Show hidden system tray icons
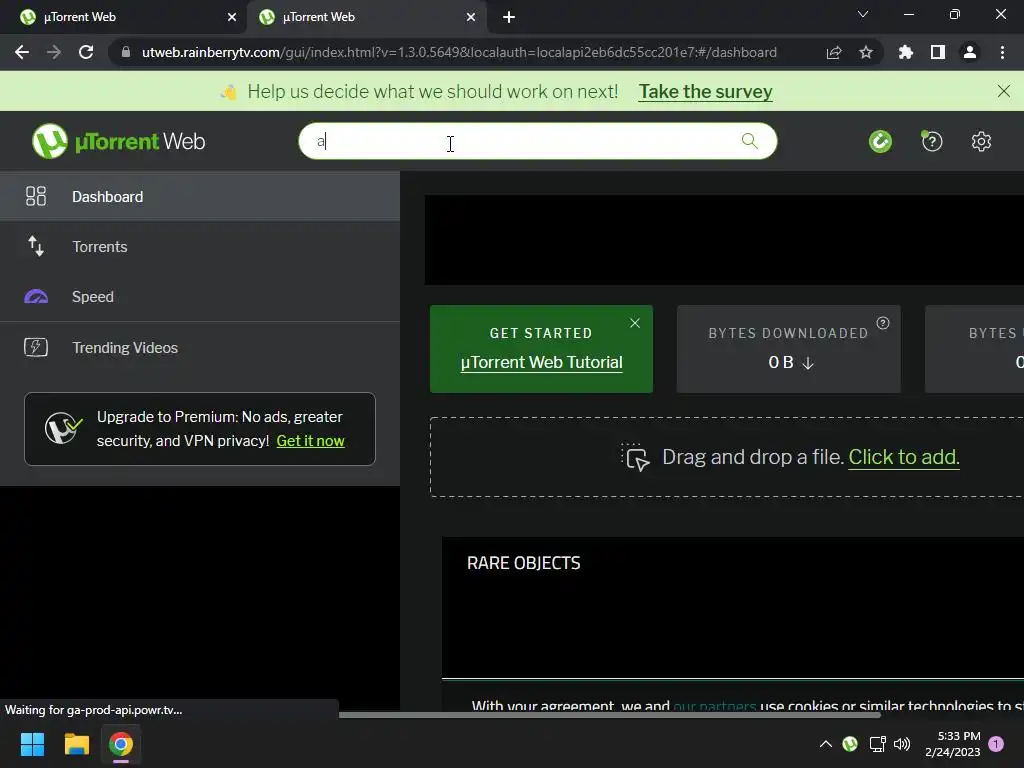Screen dimensions: 1024x768 (825, 744)
